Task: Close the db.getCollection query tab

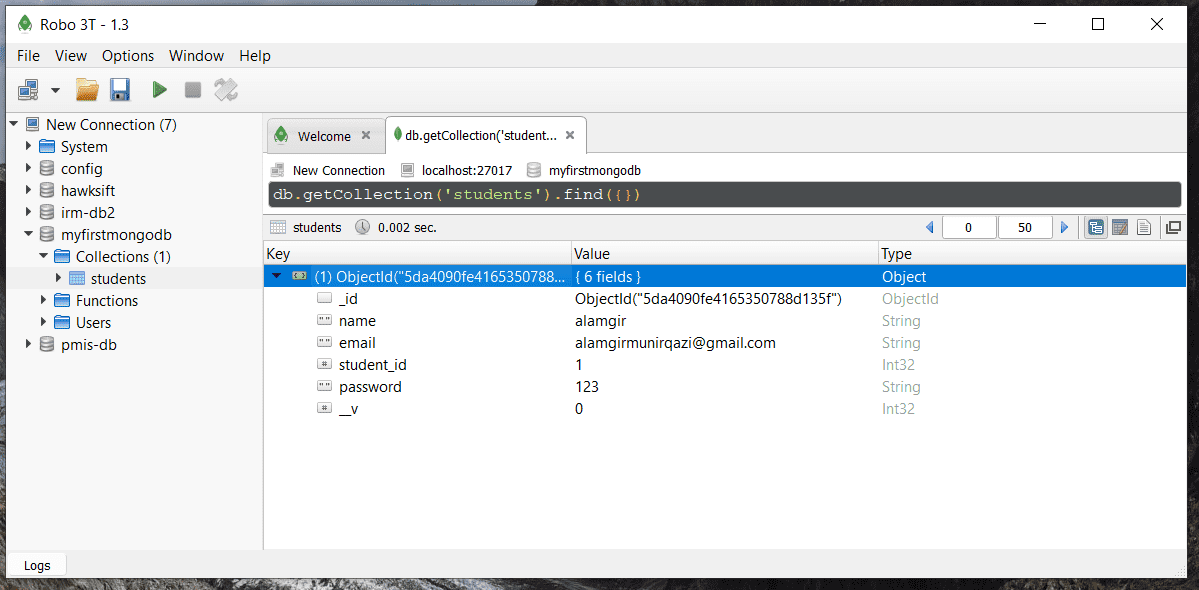Action: 570,135
